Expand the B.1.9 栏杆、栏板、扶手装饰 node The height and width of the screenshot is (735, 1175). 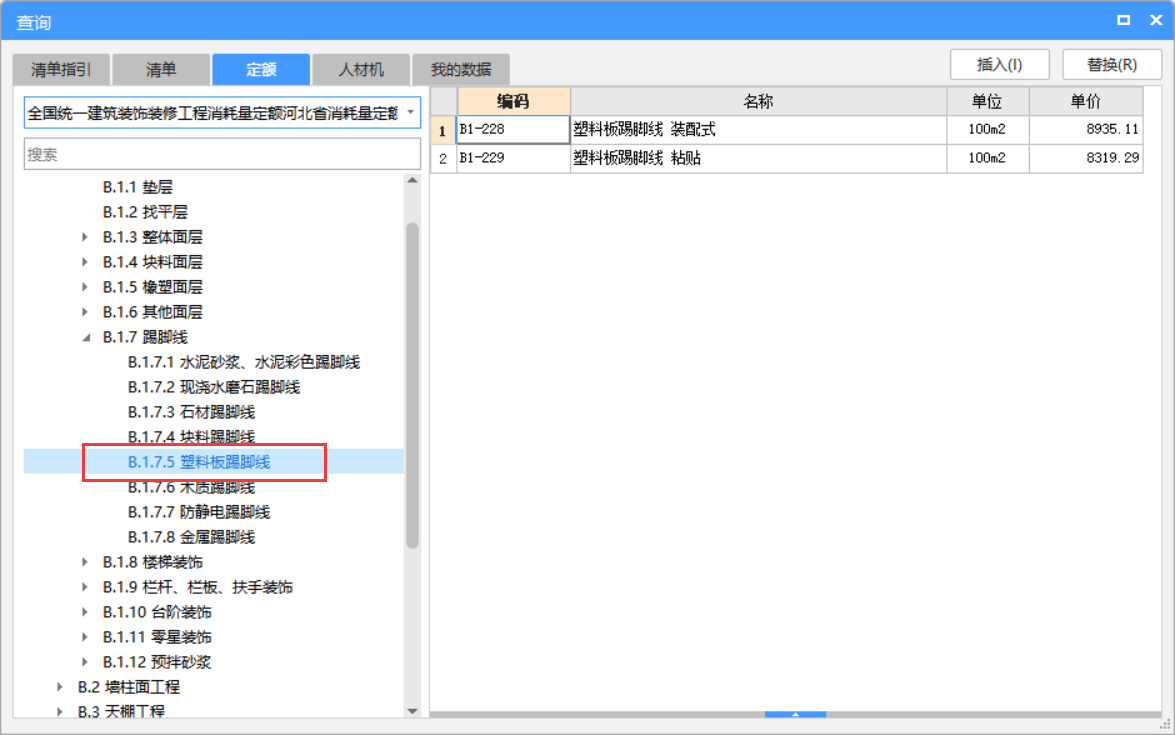(x=84, y=587)
